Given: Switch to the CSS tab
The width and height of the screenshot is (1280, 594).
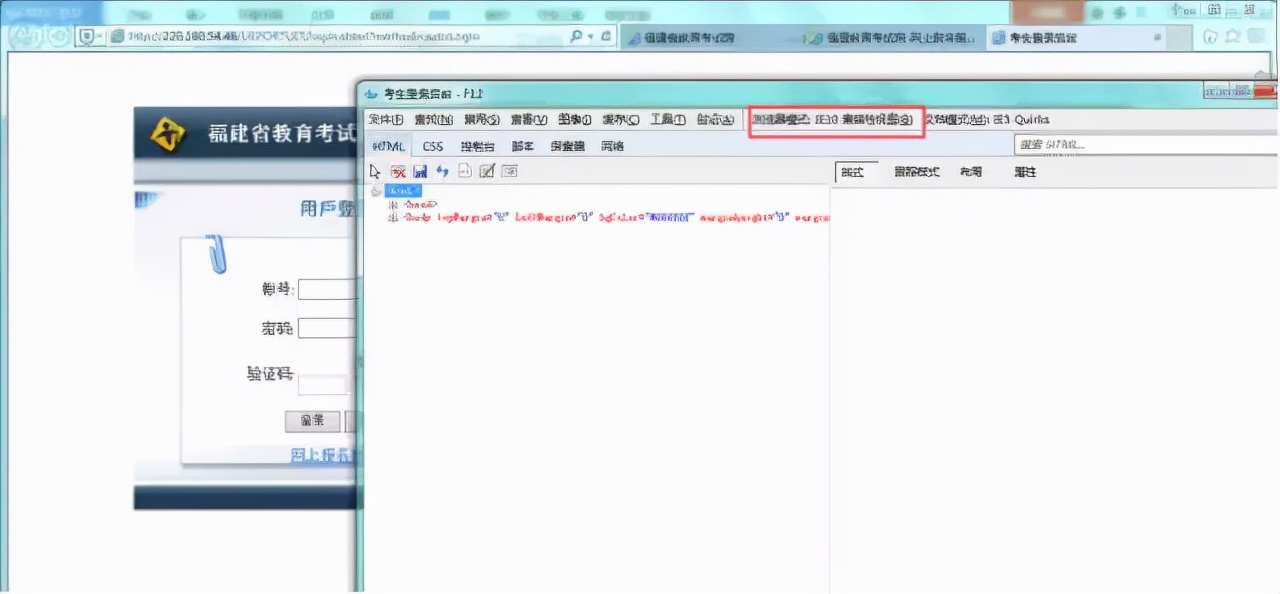Looking at the screenshot, I should (433, 146).
